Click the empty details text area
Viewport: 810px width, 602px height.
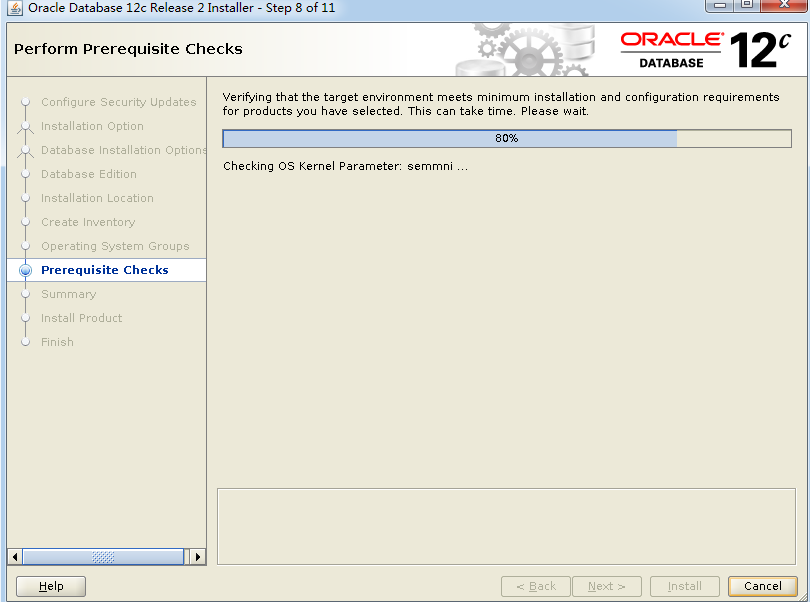(506, 527)
